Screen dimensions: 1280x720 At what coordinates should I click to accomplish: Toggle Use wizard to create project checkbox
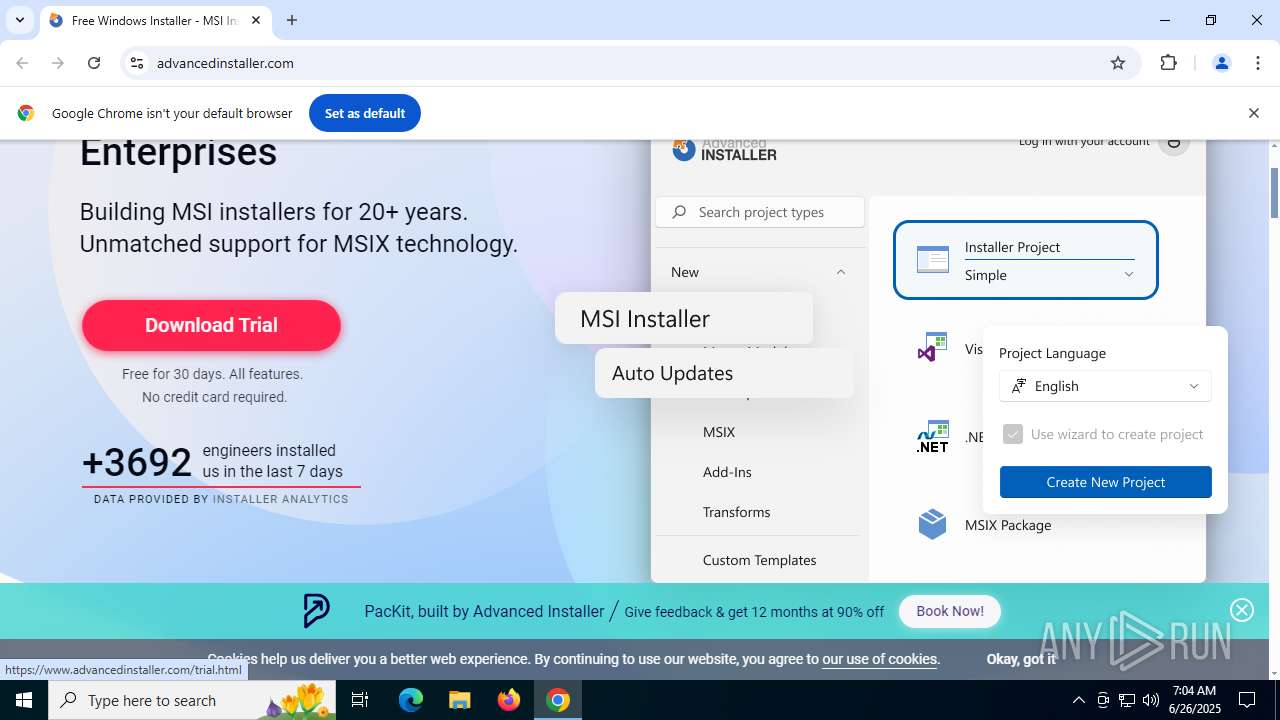click(1013, 434)
